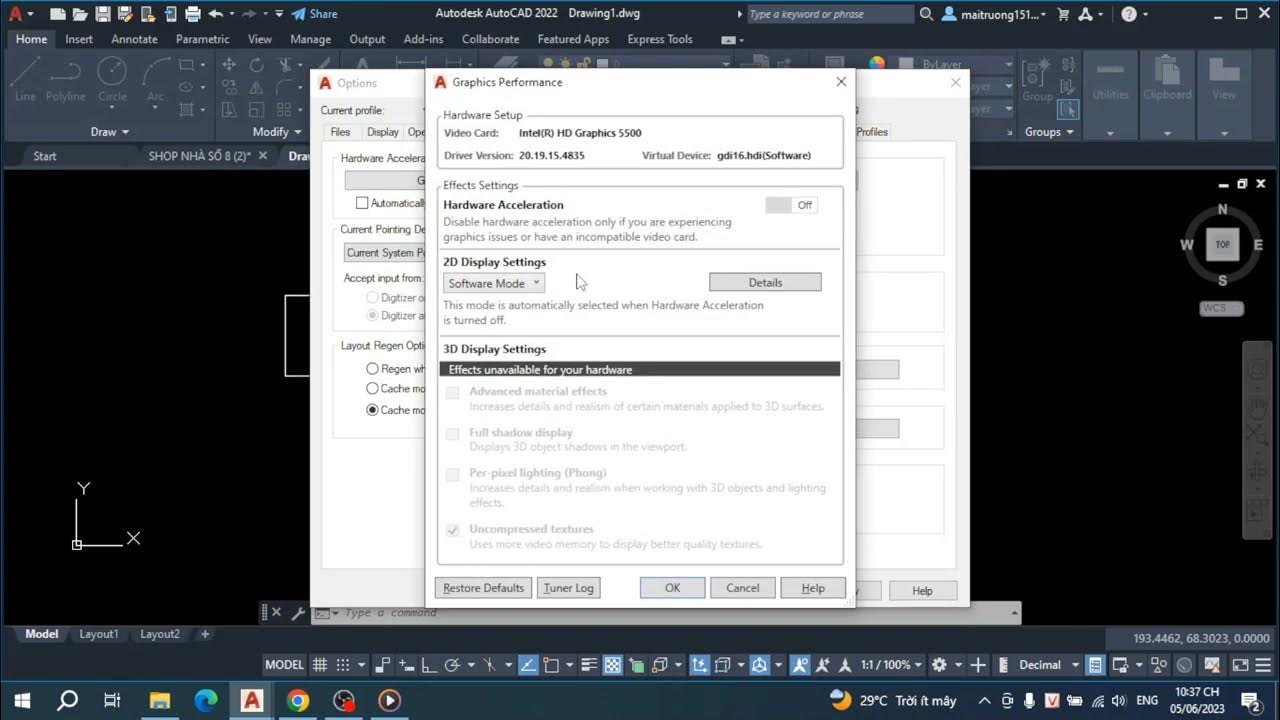The image size is (1280, 720).
Task: Expand the Draw panel dropdown
Action: (110, 132)
